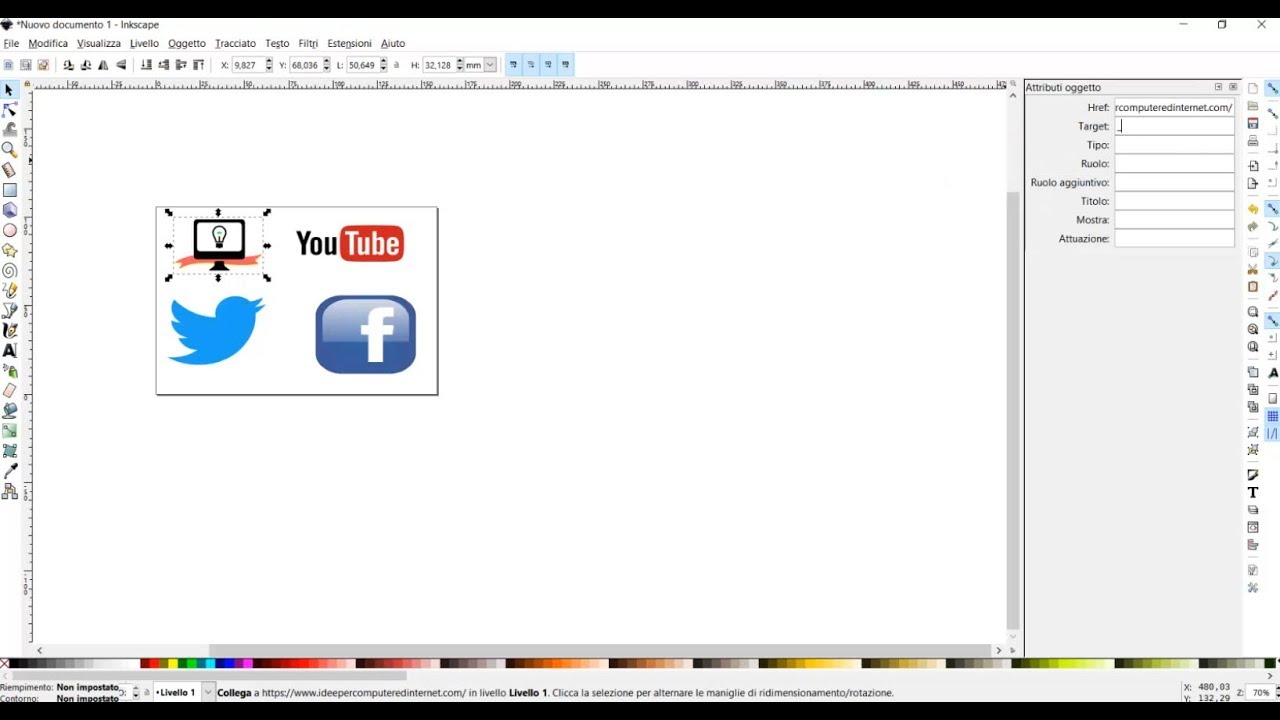1280x720 pixels.
Task: Open the Livello menu
Action: pos(144,44)
